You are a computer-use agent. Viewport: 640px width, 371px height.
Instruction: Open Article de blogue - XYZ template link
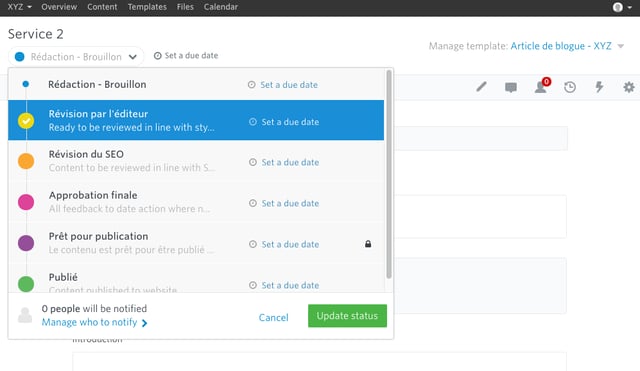[x=561, y=46]
